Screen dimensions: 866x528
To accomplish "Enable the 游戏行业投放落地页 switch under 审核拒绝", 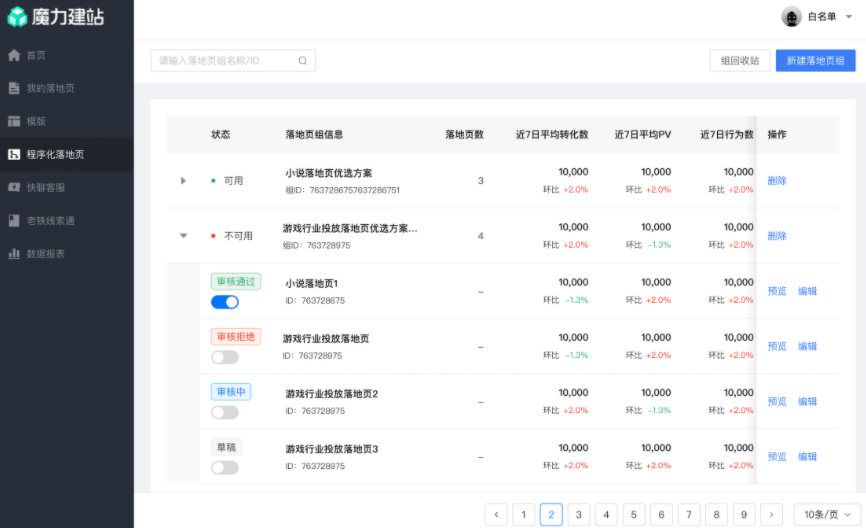I will pyautogui.click(x=225, y=357).
